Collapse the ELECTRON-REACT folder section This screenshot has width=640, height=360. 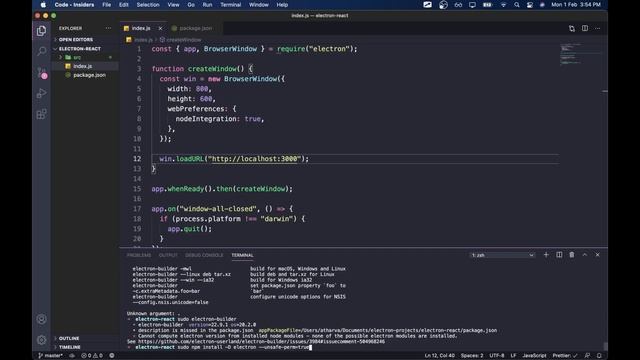[x=79, y=49]
